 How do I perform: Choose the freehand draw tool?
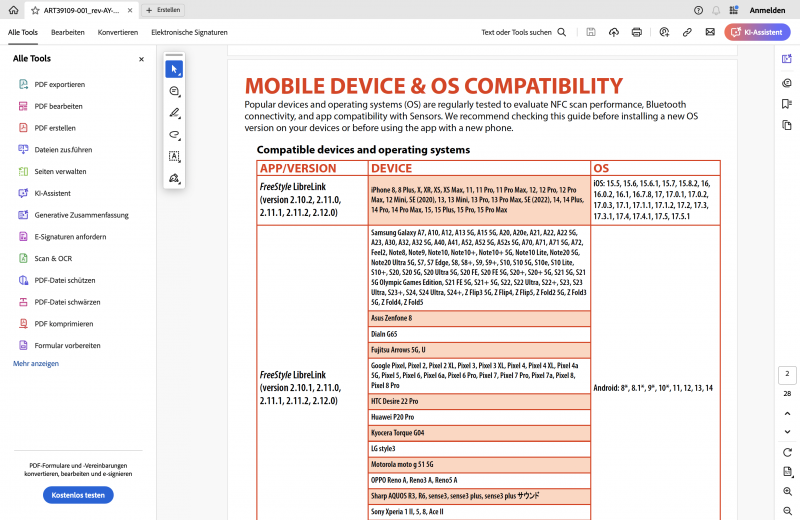coord(174,135)
